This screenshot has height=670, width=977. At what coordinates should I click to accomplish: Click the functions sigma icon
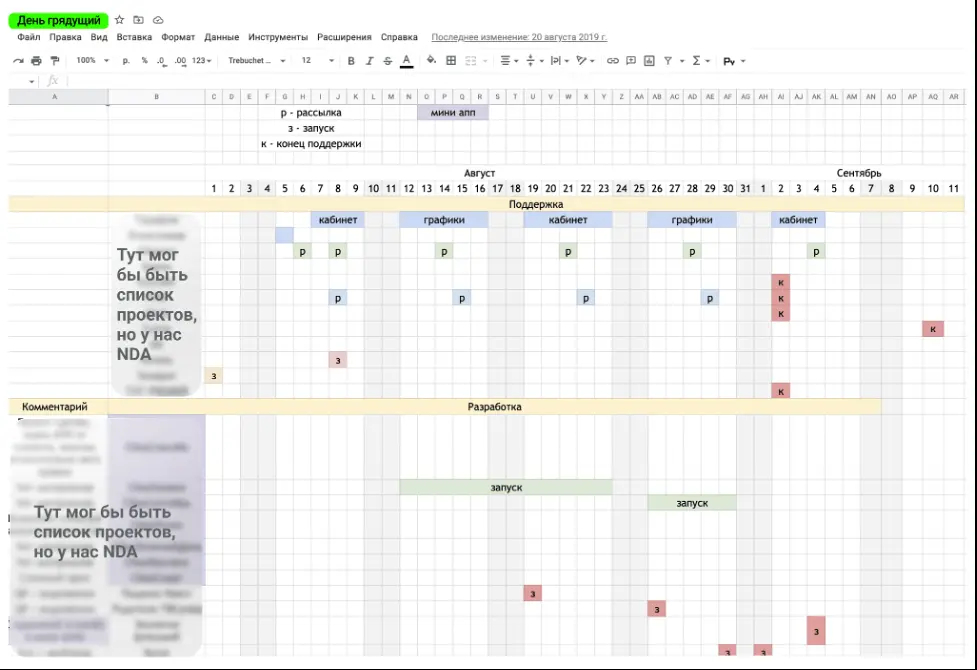coord(696,60)
